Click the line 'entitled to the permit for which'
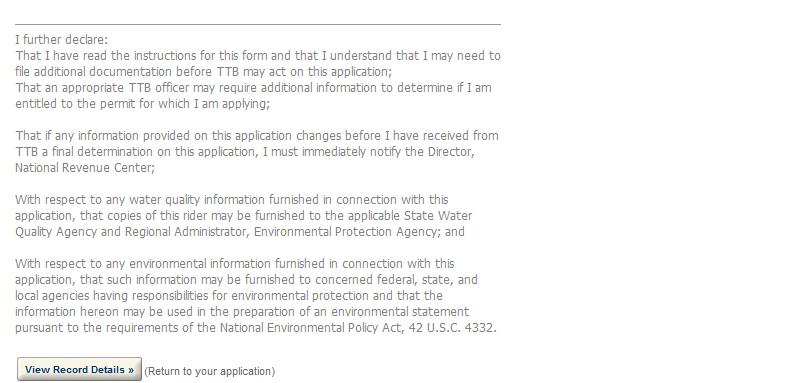The height and width of the screenshot is (383, 804). [143, 104]
